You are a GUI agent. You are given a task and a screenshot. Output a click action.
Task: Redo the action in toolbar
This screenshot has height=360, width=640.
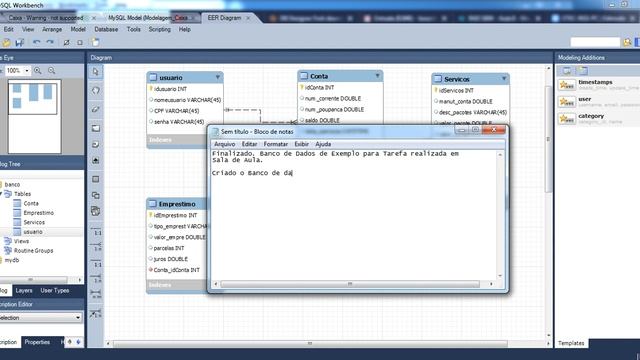pos(50,42)
